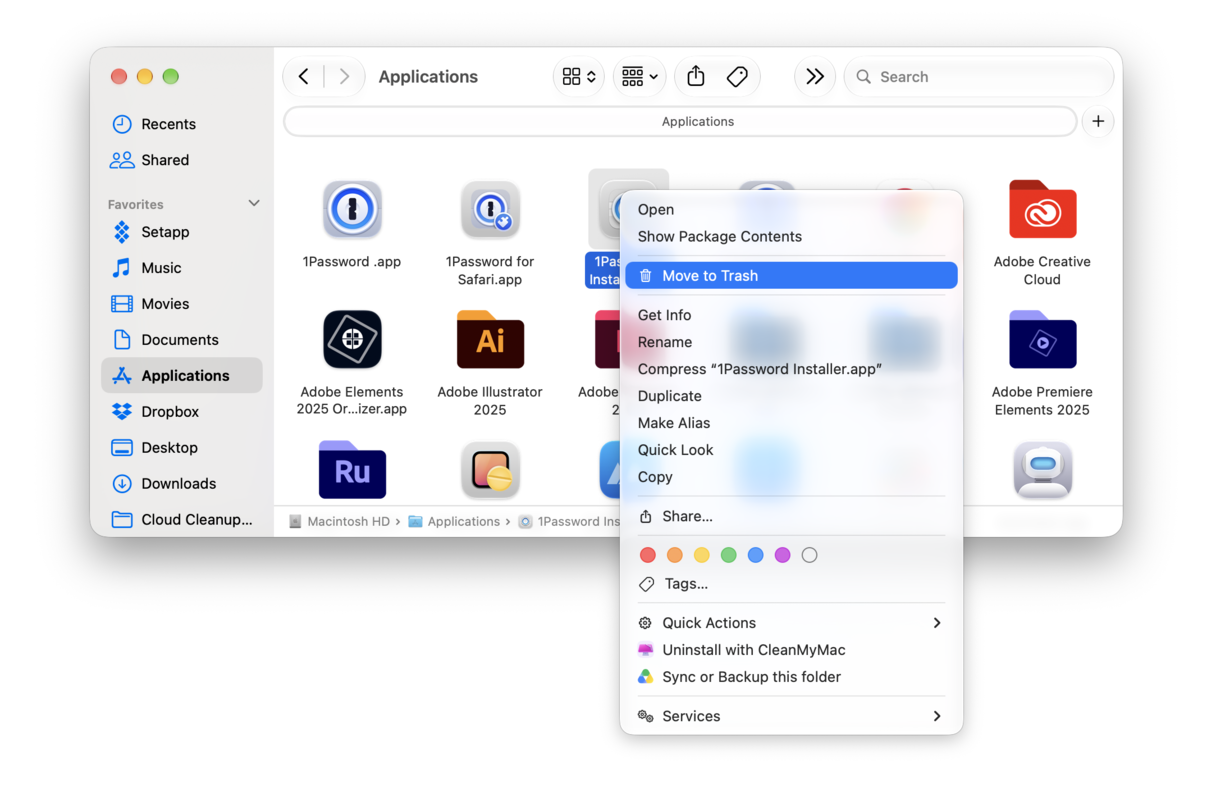Image resolution: width=1216 pixels, height=801 pixels.
Task: Choose Compress "1Password Installer.app"
Action: click(x=791, y=369)
